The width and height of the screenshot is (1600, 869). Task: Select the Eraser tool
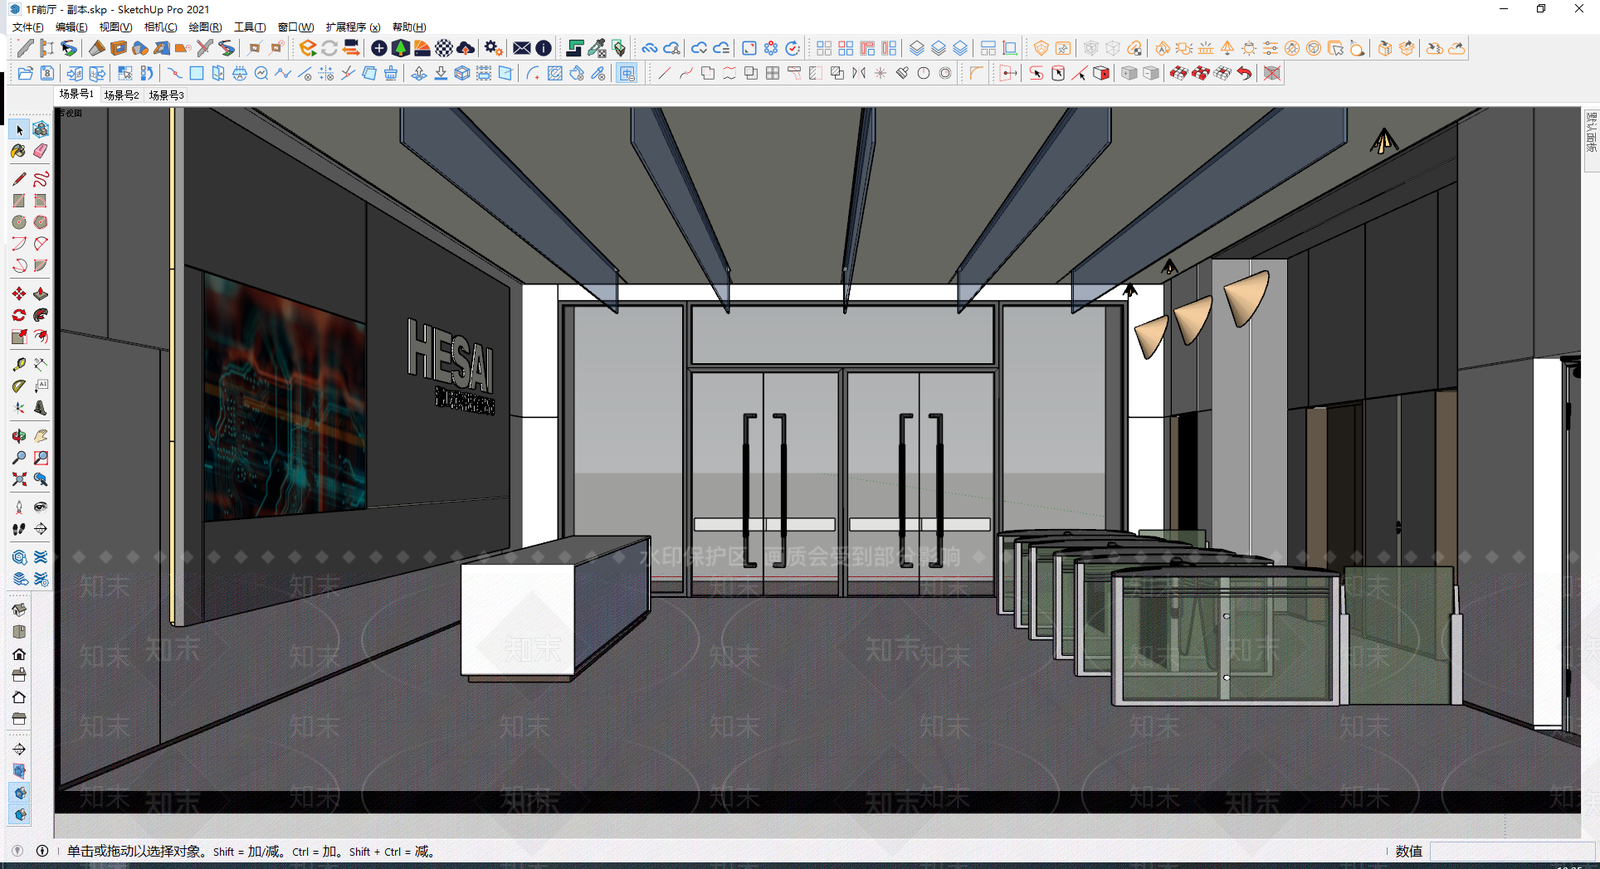click(x=40, y=151)
